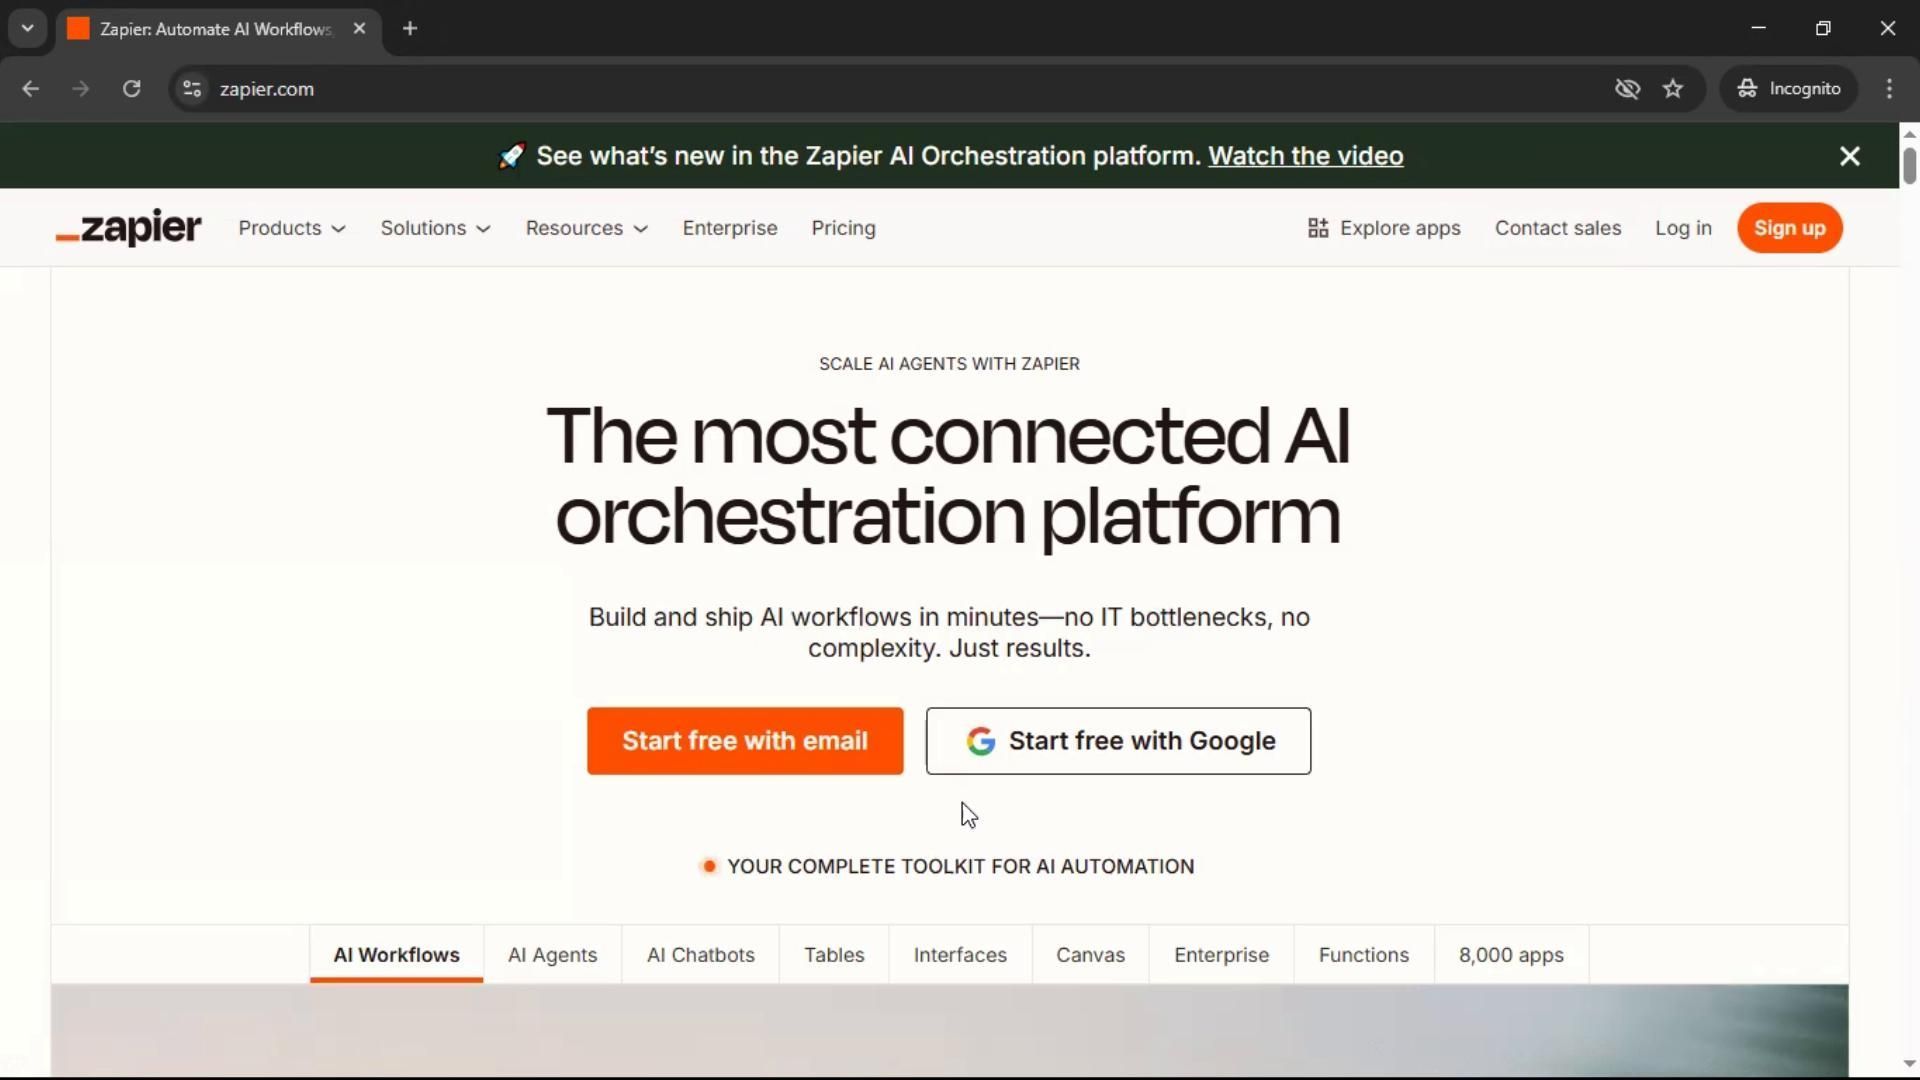Open the tab search dropdown arrow
Viewport: 1920px width, 1080px height.
(27, 29)
